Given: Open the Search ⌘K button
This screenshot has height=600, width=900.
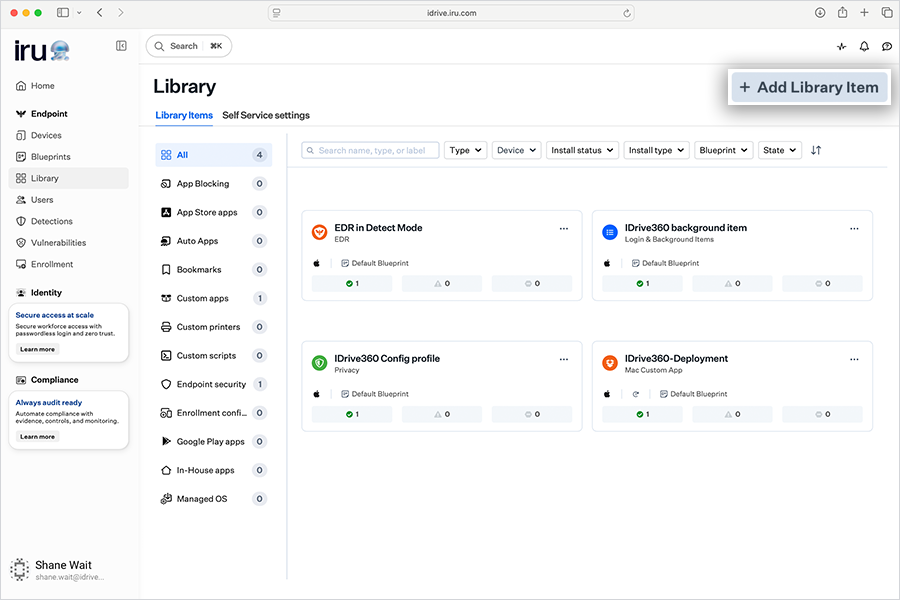Looking at the screenshot, I should (x=189, y=46).
